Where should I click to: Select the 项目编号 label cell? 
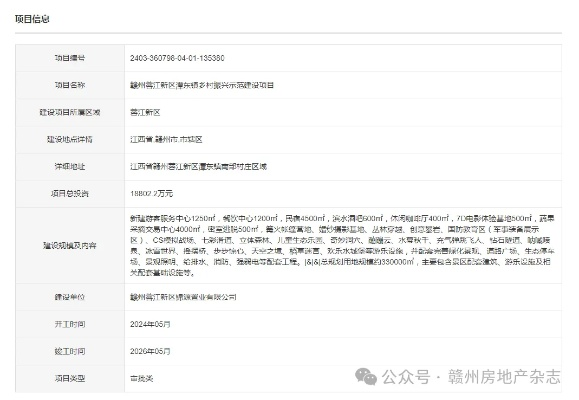coord(70,58)
